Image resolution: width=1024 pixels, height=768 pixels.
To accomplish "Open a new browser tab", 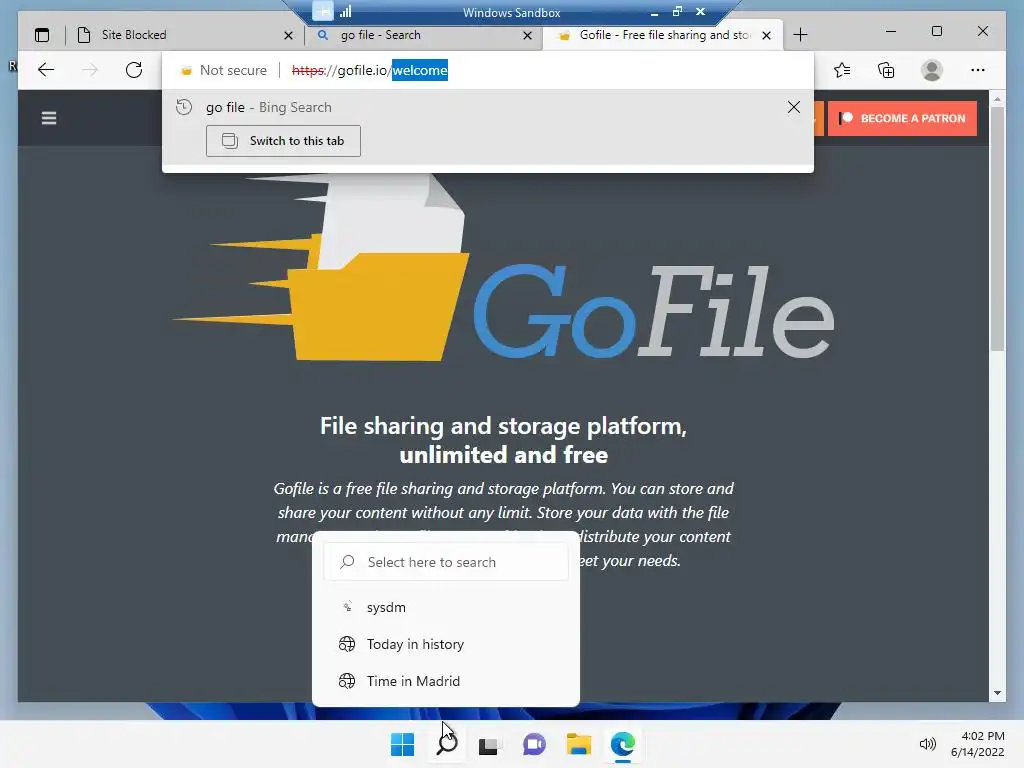I will [x=800, y=35].
